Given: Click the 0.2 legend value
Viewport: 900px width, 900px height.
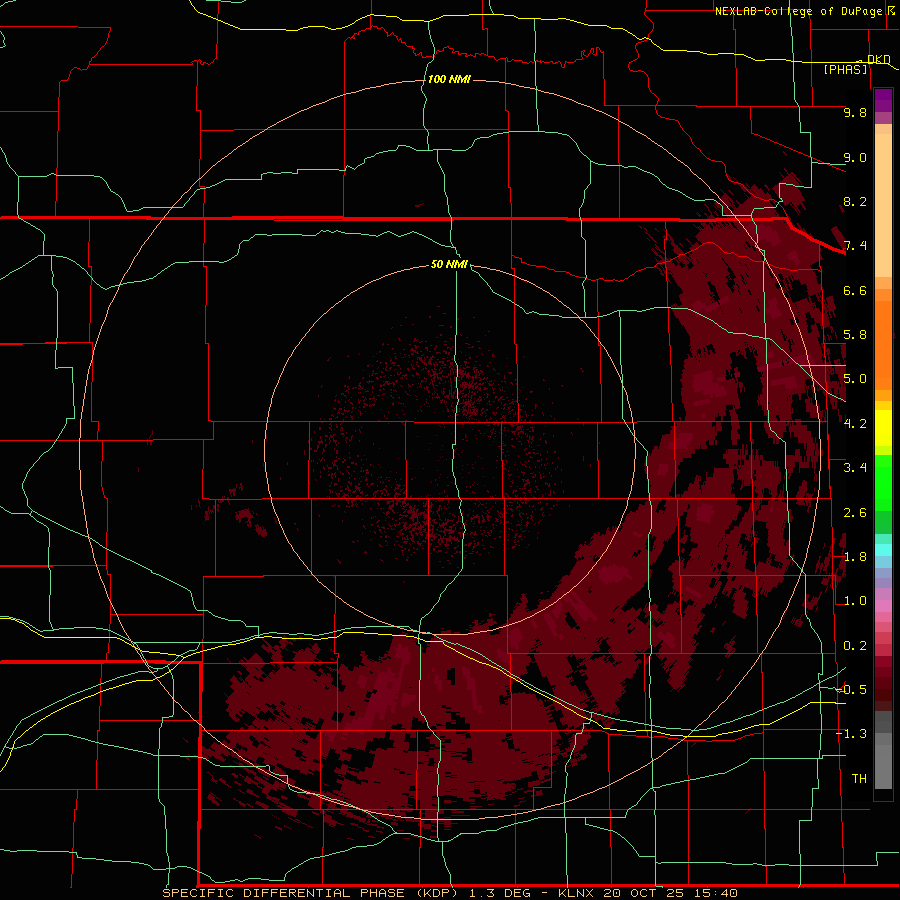Looking at the screenshot, I should 855,646.
